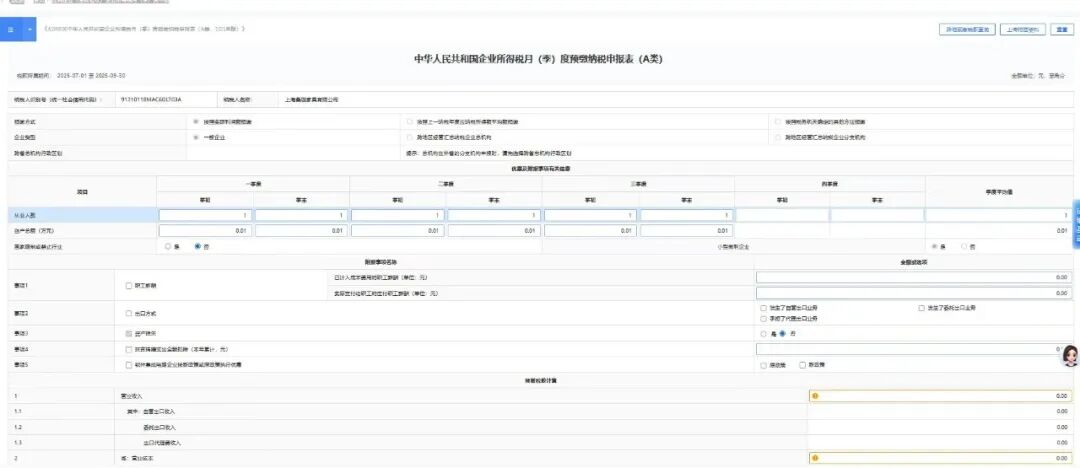This screenshot has width=1080, height=468.
Task: Open the blue side tab on right edge
Action: click(x=1076, y=225)
